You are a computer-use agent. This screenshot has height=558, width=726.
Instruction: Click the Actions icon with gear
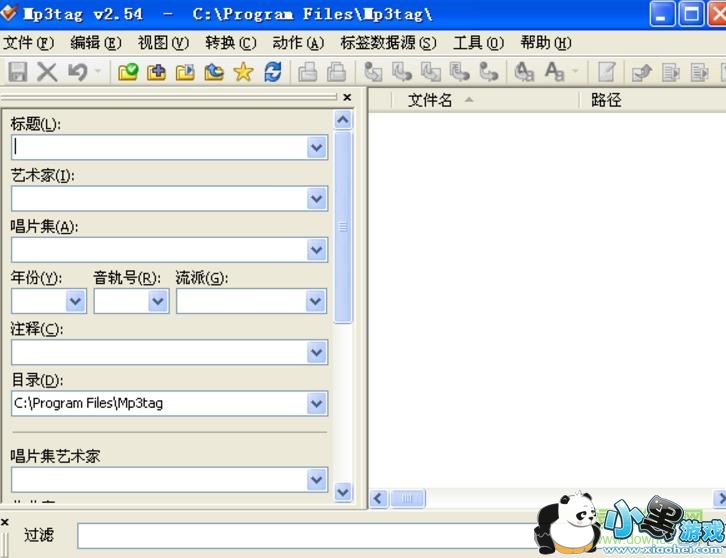[524, 72]
